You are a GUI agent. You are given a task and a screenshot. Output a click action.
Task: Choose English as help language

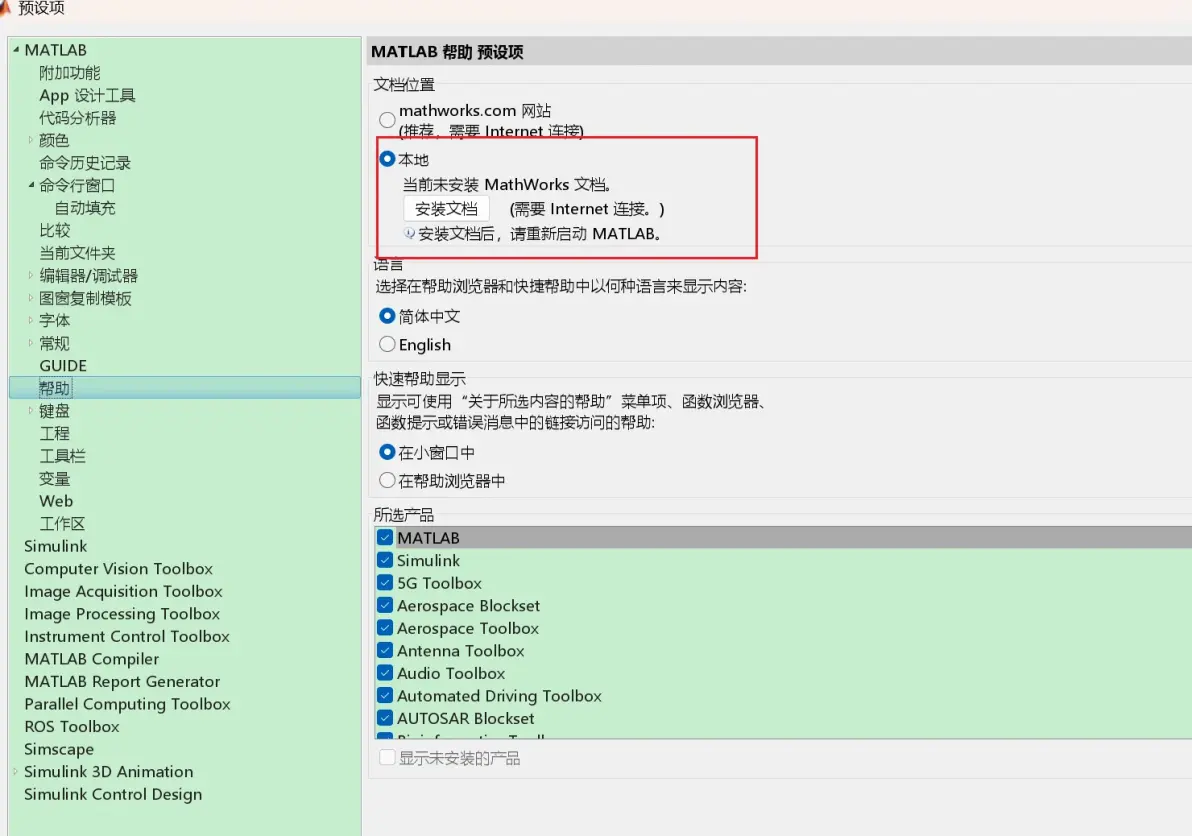[387, 344]
